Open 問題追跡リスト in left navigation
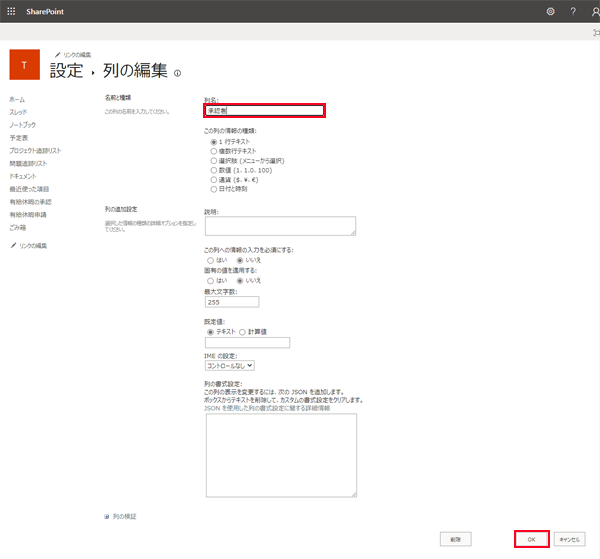The height and width of the screenshot is (559, 600). pos(28,163)
